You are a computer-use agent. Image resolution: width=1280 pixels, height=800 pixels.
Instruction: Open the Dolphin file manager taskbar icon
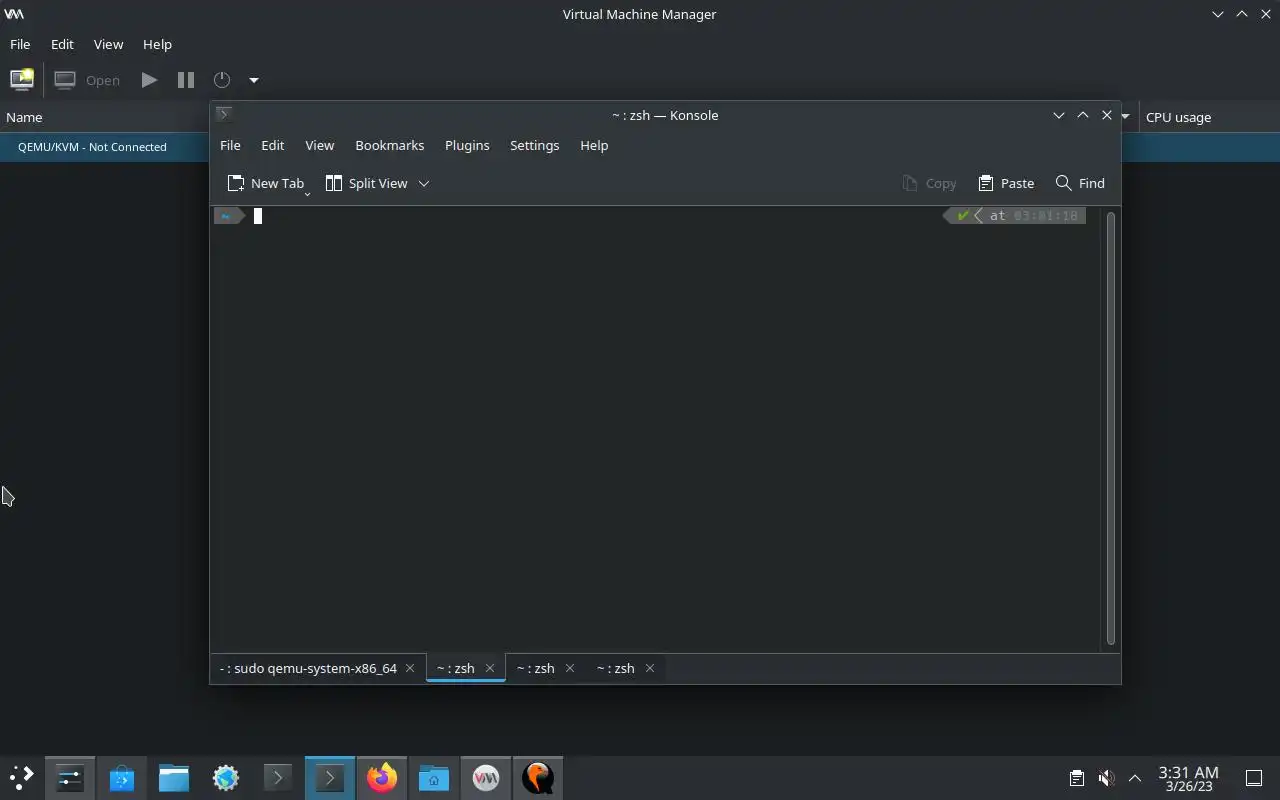(x=174, y=777)
